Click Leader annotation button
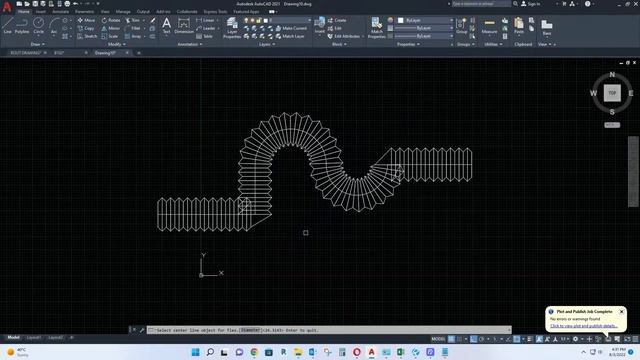 click(x=206, y=28)
